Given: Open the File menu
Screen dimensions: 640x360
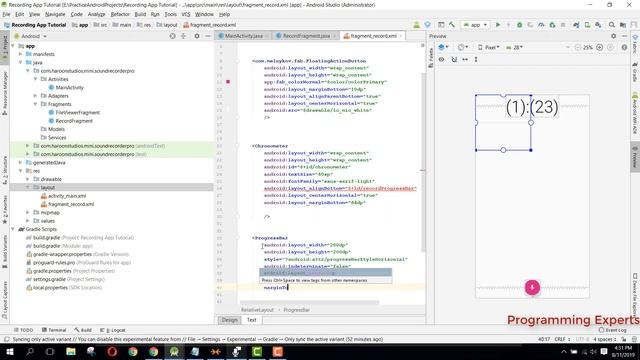Looking at the screenshot, I should coord(7,14).
